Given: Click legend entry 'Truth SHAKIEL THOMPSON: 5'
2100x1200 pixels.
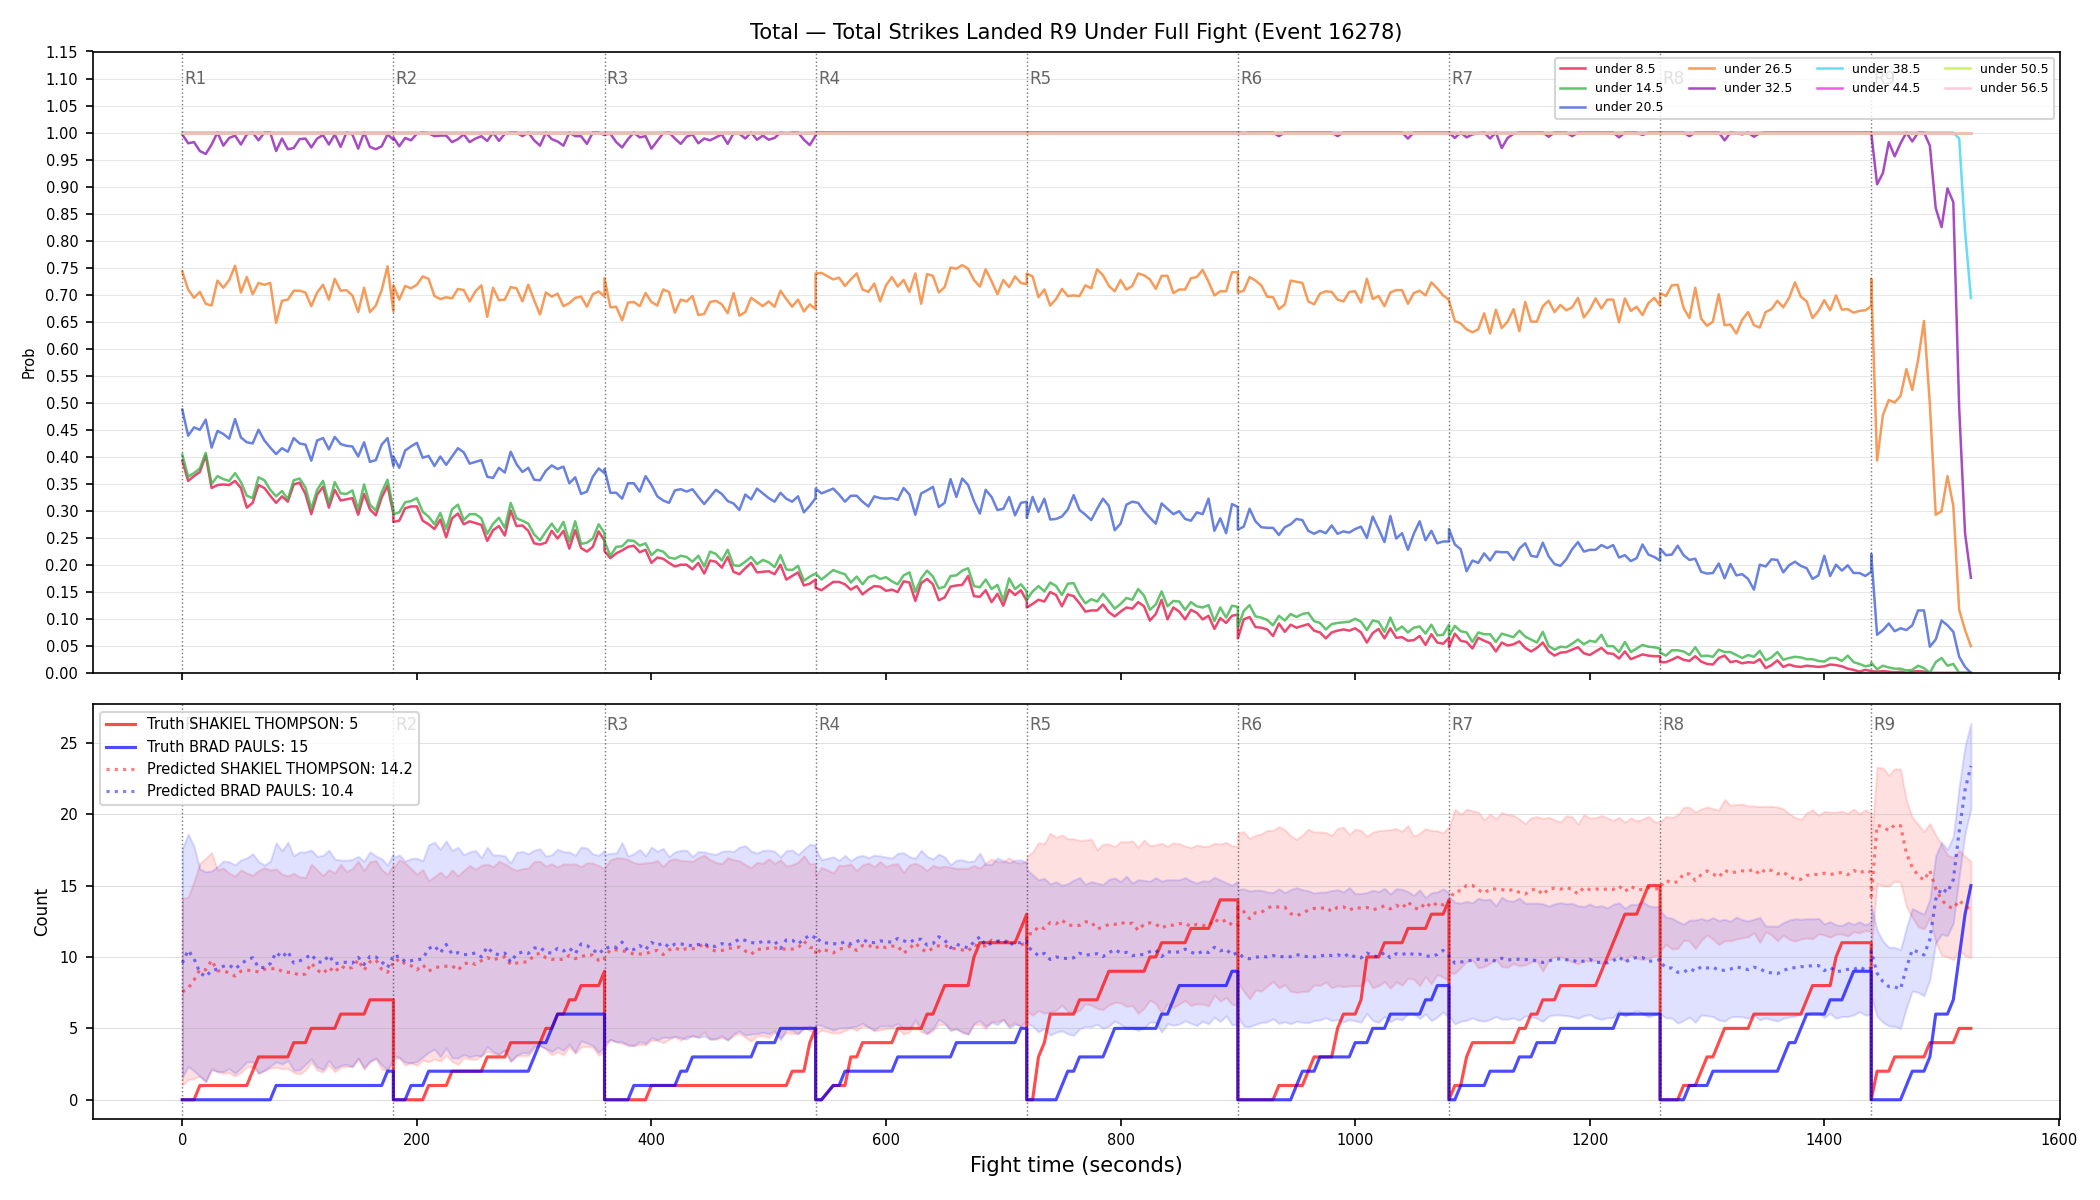Looking at the screenshot, I should (x=232, y=724).
